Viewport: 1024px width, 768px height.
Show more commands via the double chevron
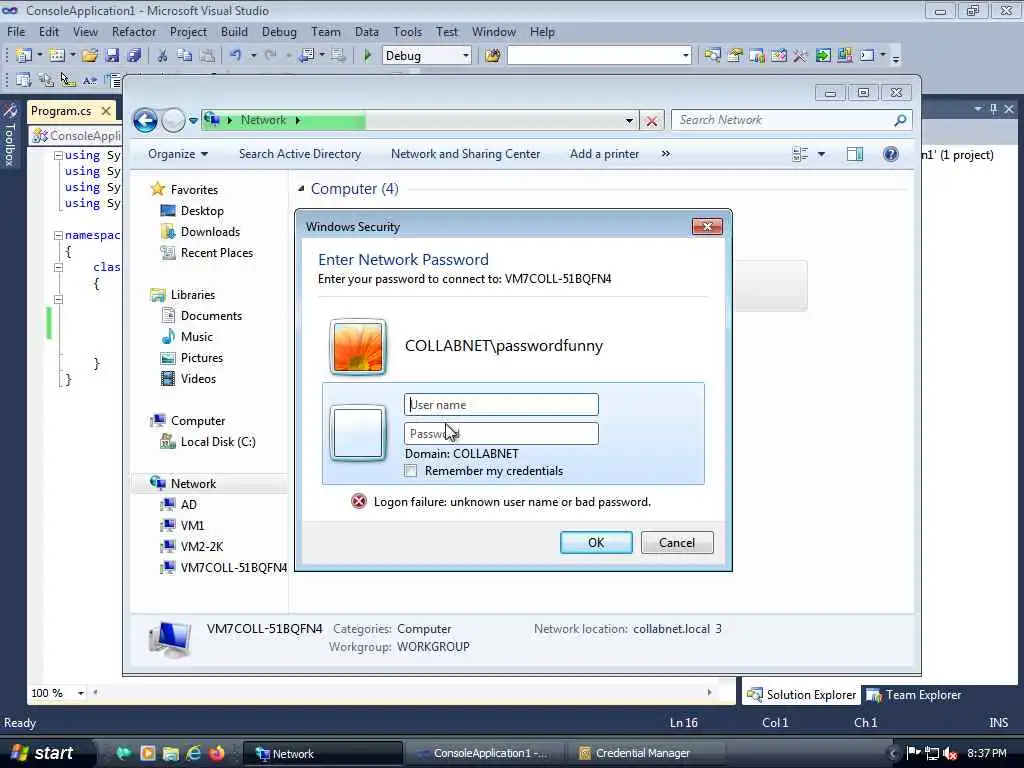coord(665,154)
